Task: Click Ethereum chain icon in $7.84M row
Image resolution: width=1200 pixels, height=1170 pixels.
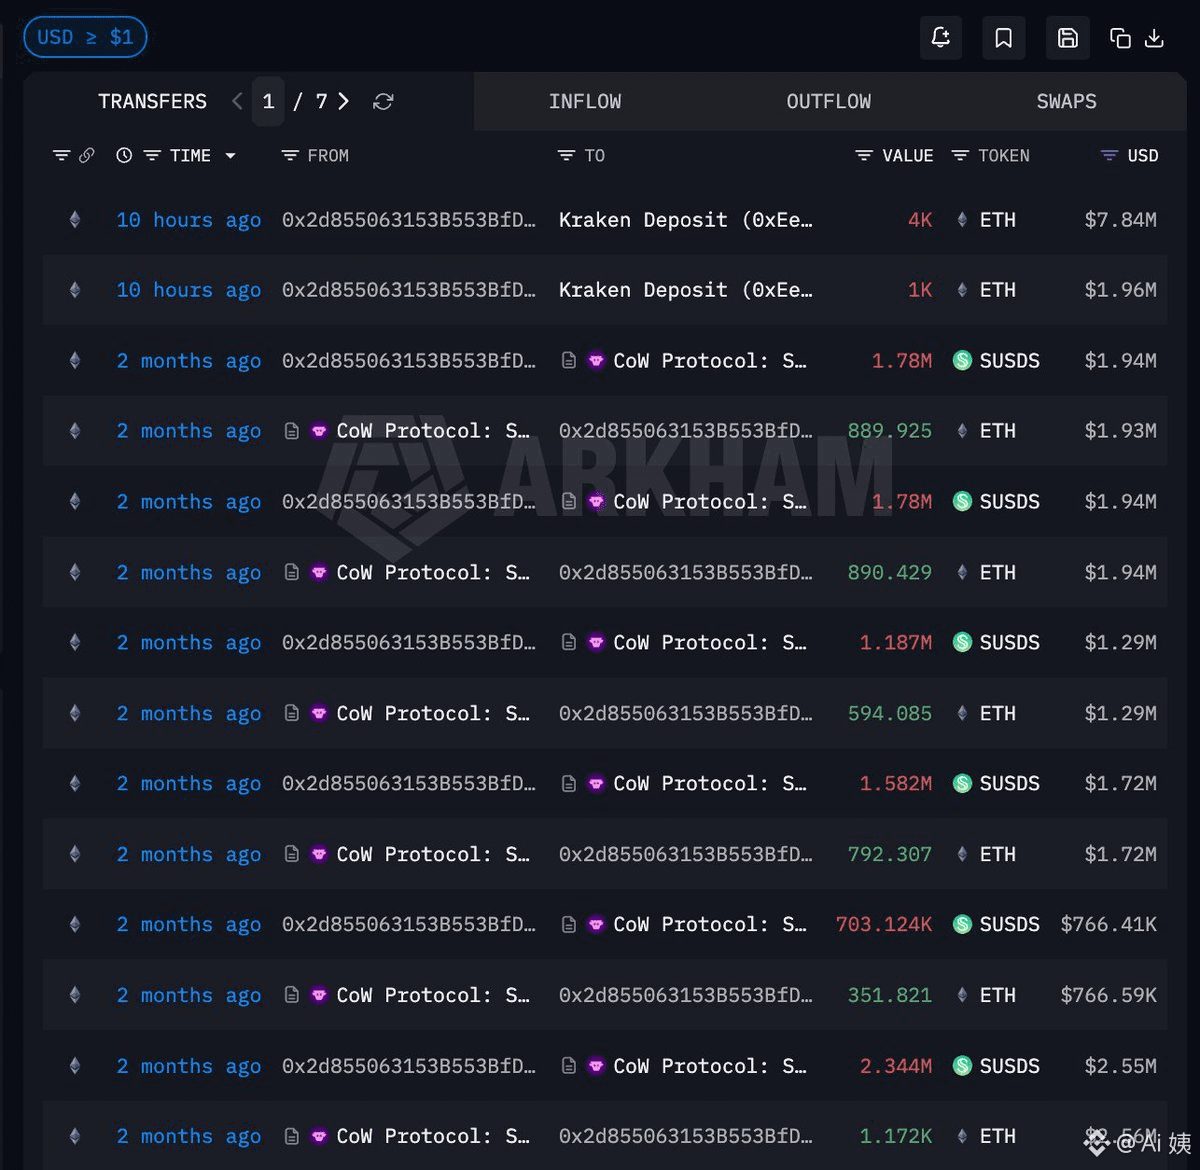Action: point(74,220)
